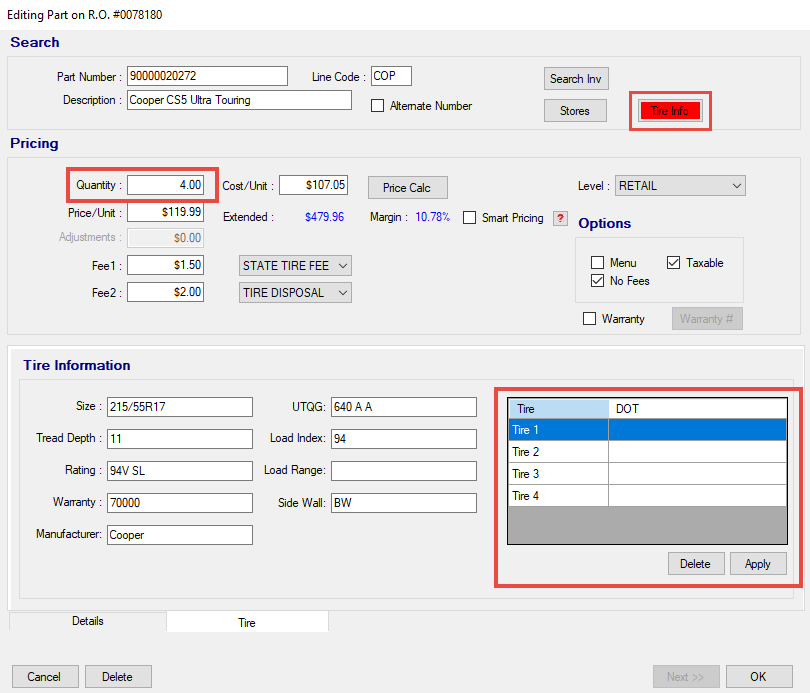Select the Tire 3 row
This screenshot has height=693, width=810.
647,474
